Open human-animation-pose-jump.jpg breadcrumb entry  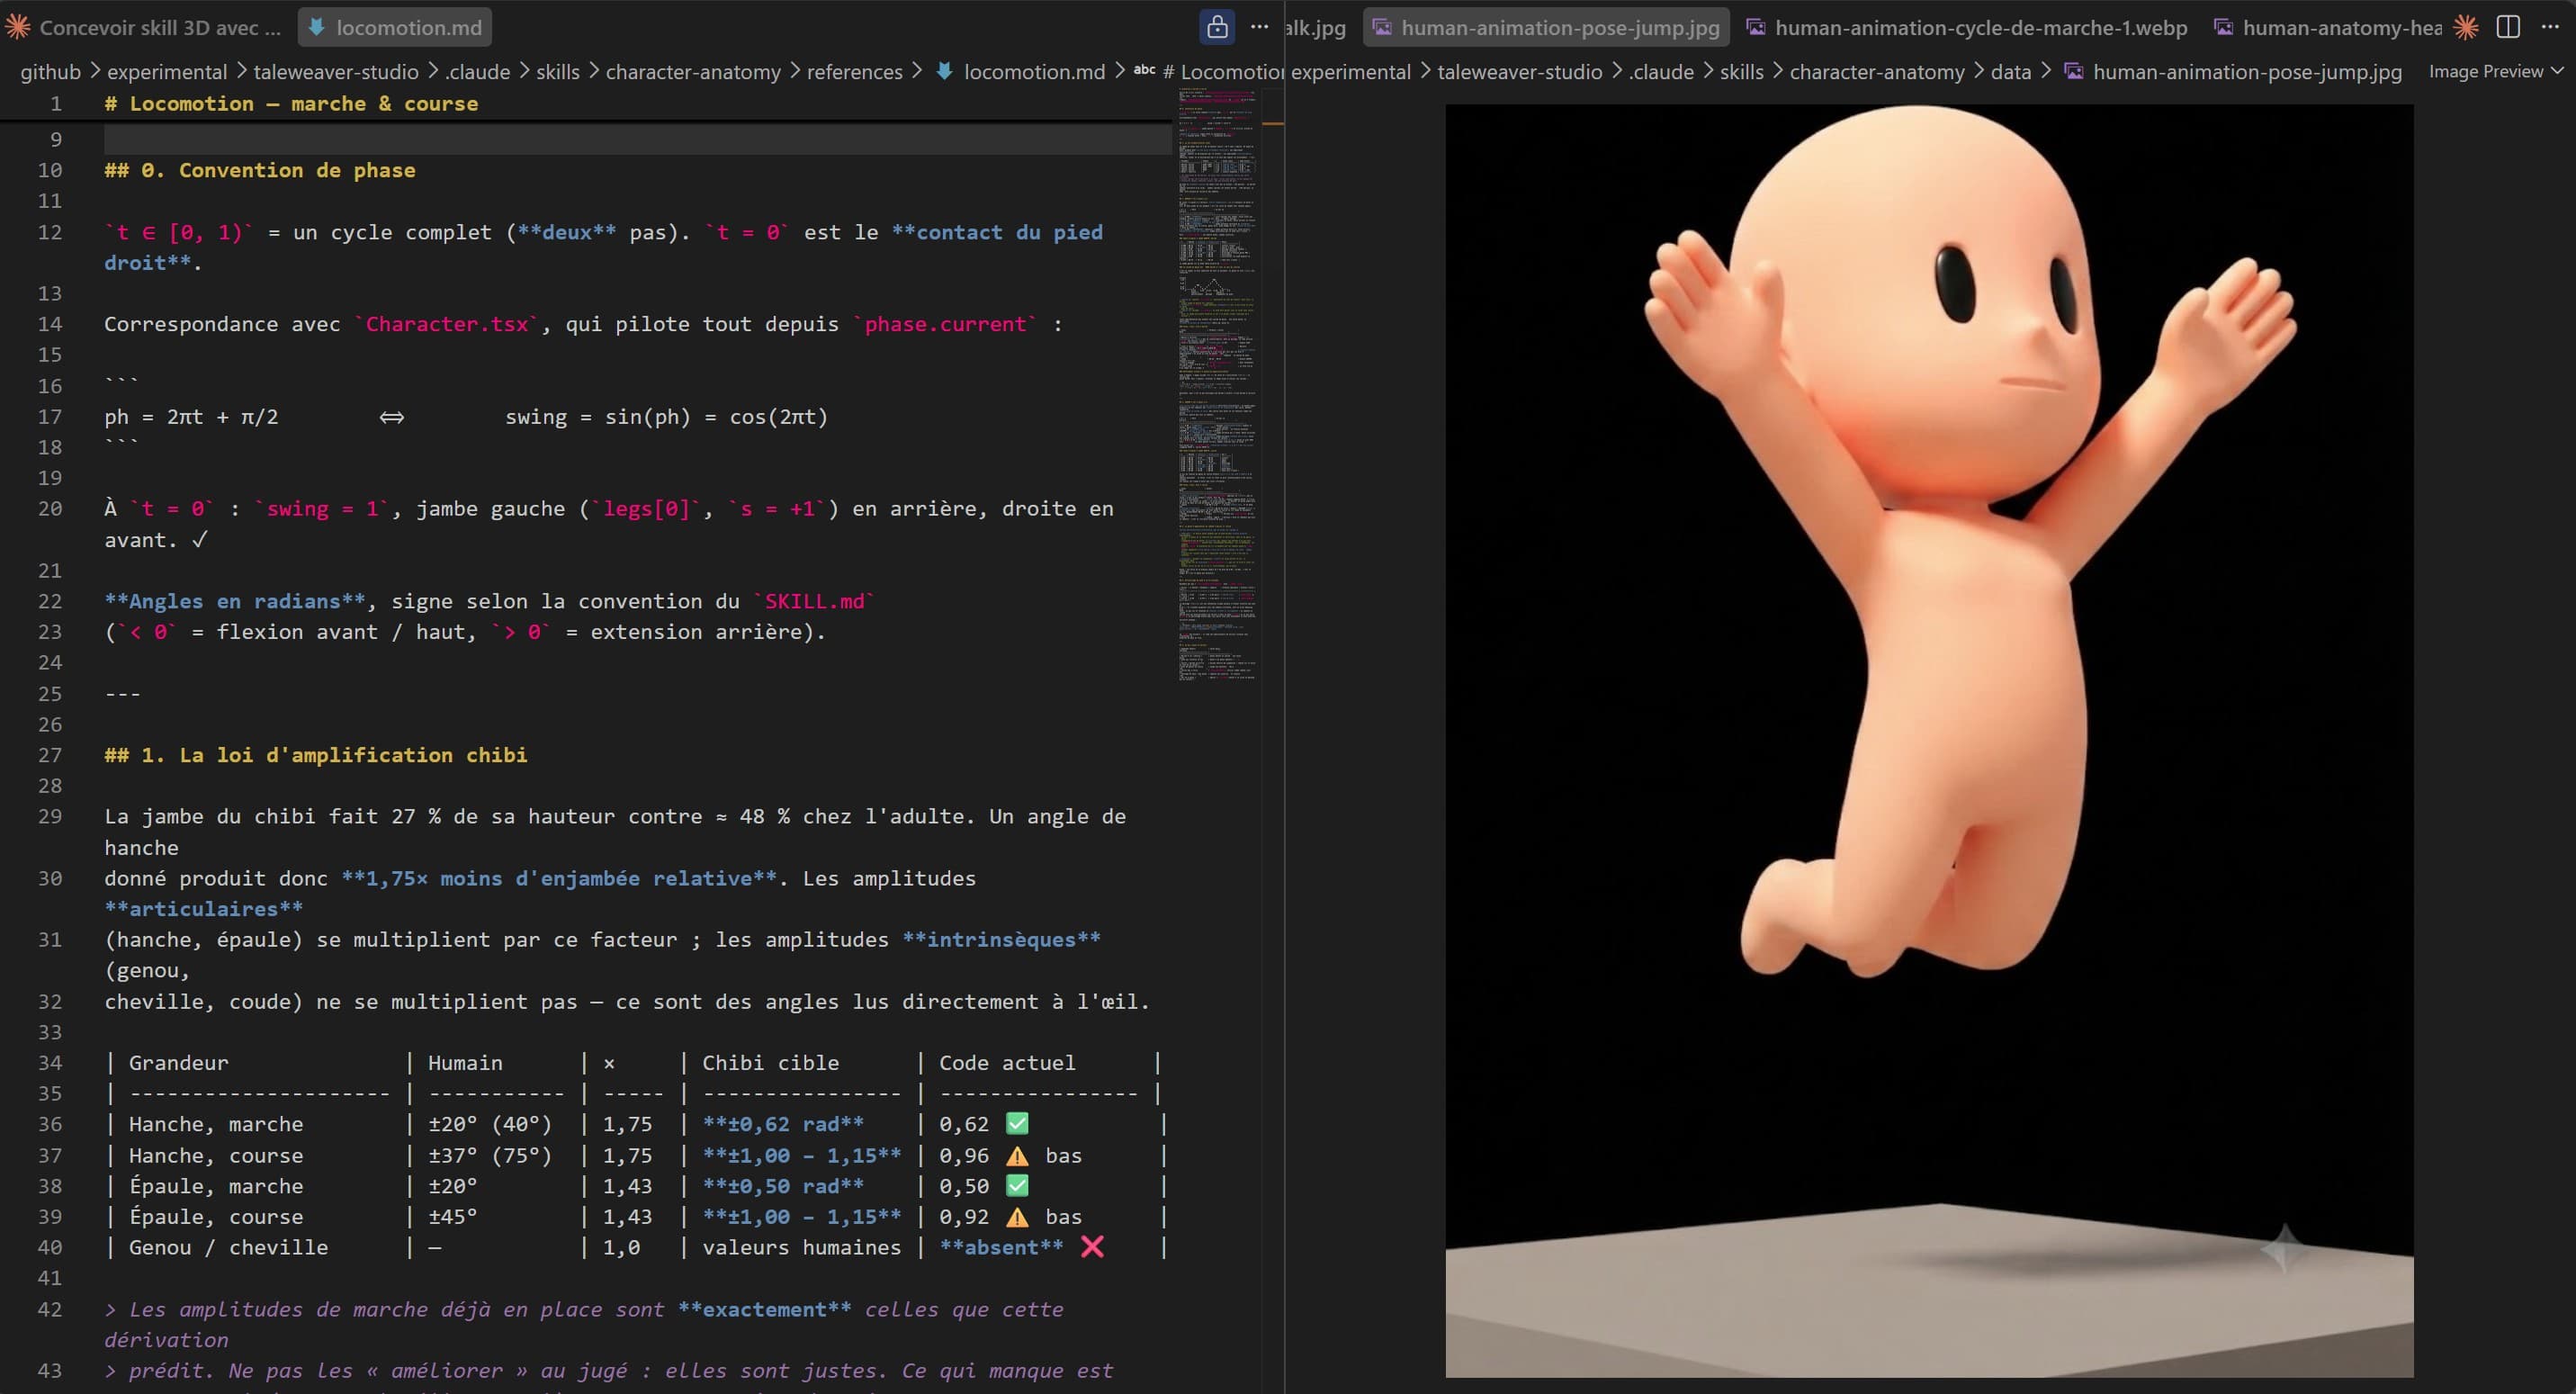tap(2233, 72)
